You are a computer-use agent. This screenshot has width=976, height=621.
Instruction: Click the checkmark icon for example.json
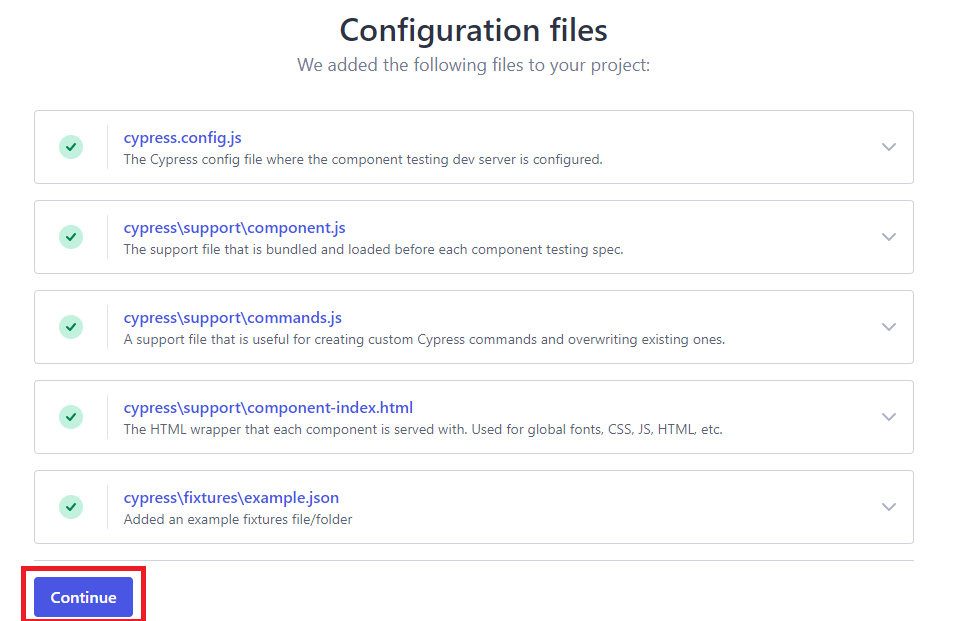pos(70,507)
